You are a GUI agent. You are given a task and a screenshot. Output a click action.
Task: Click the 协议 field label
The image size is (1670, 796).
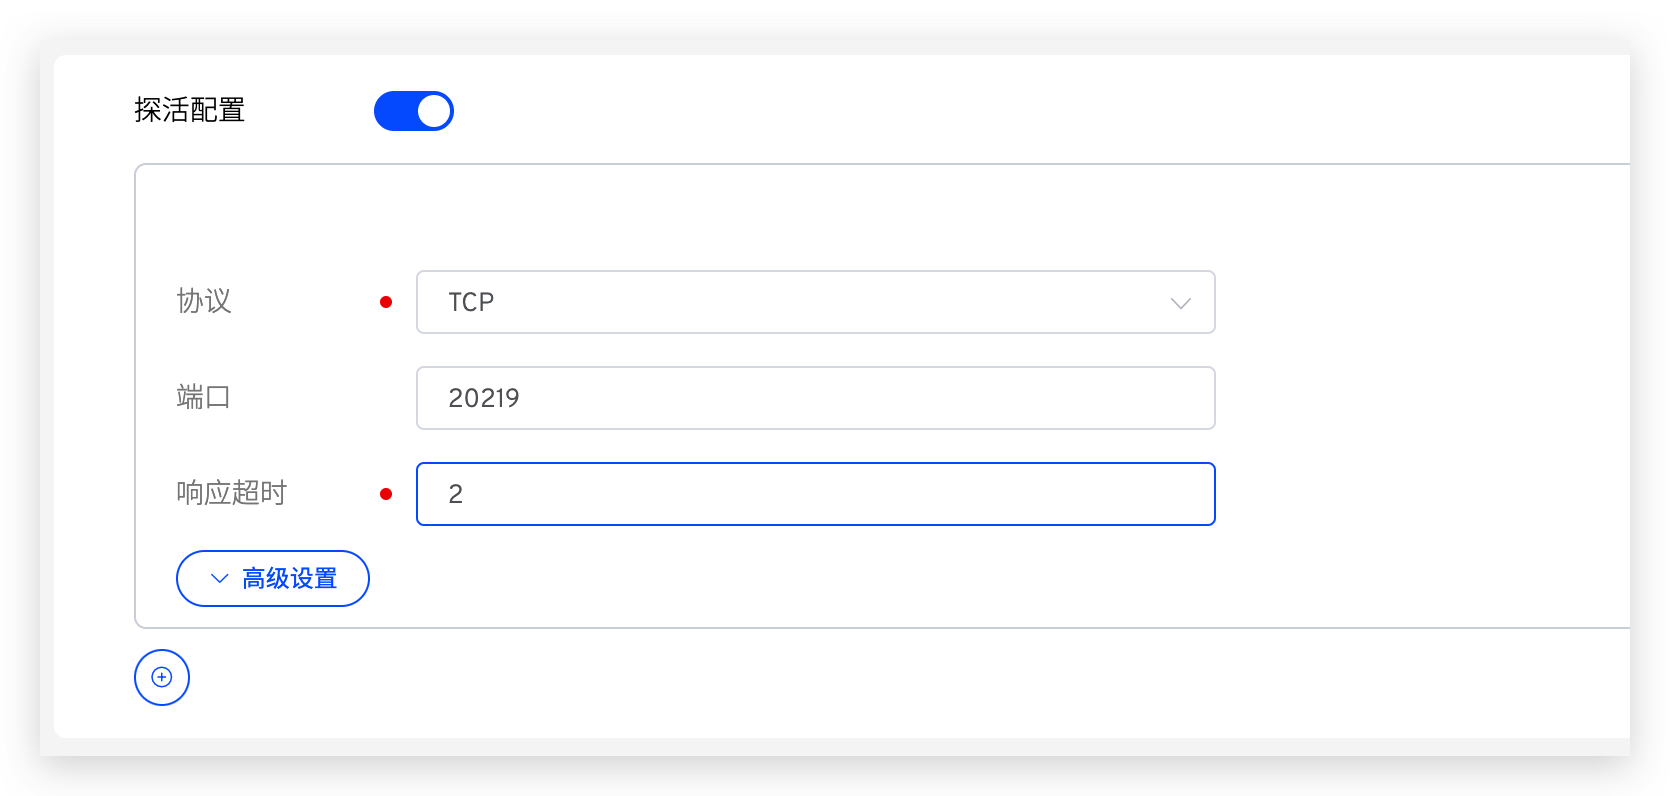[x=204, y=301]
